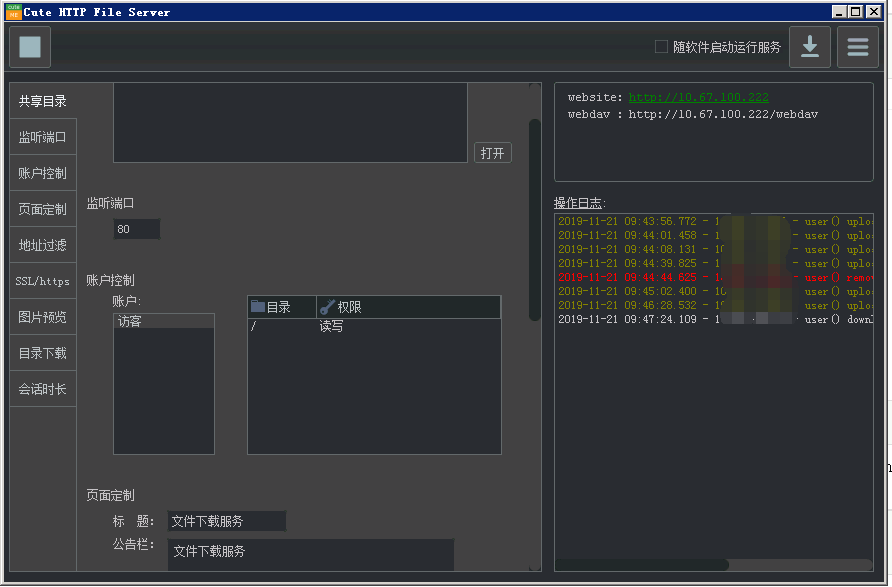Screen dimensions: 892x587
Task: Click inside the 监听端口 port field showing 80
Action: (136, 229)
